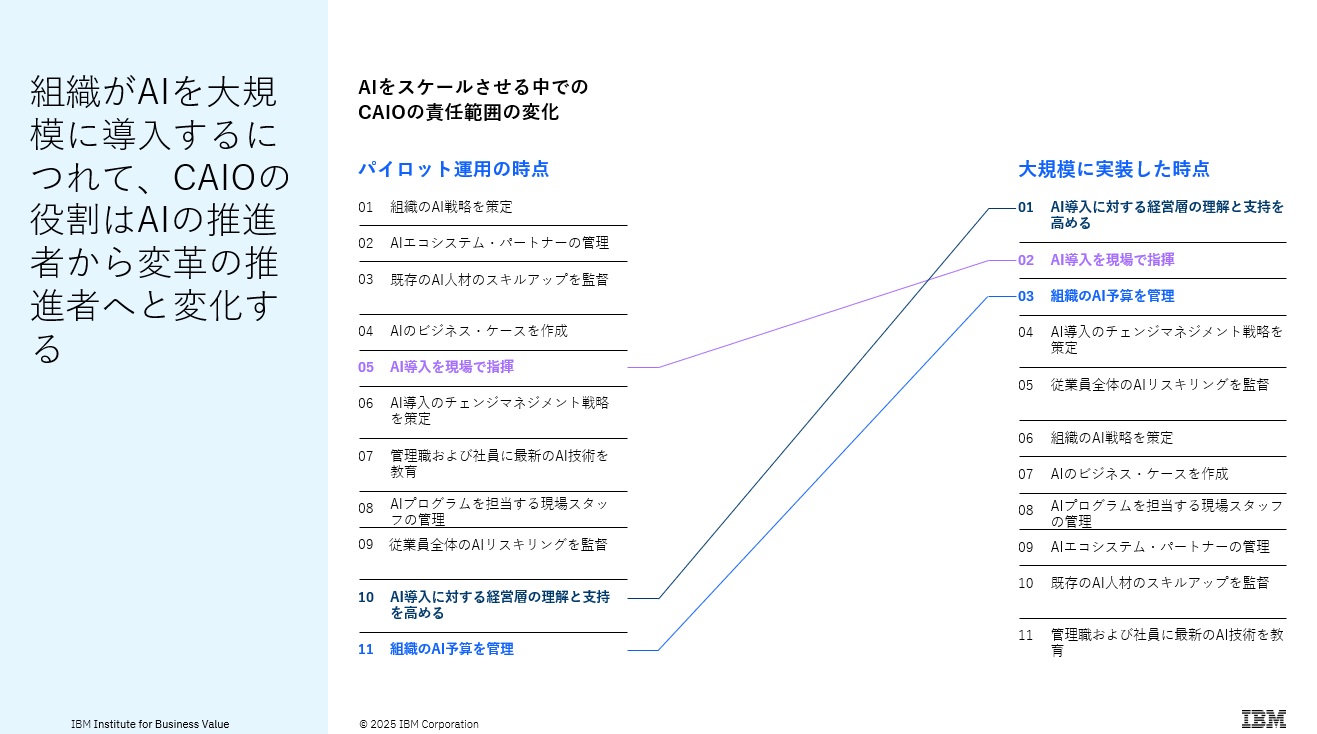Click scaled item 03 組織のAI予算を管理
1317x734 pixels.
[1111, 296]
